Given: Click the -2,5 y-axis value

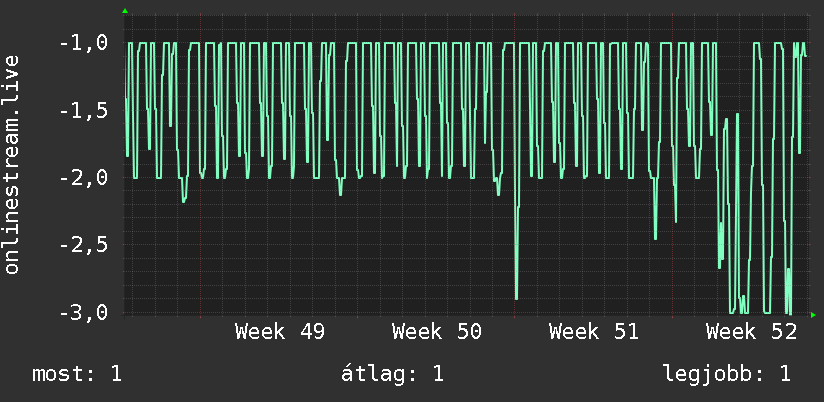Looking at the screenshot, I should 84,245.
